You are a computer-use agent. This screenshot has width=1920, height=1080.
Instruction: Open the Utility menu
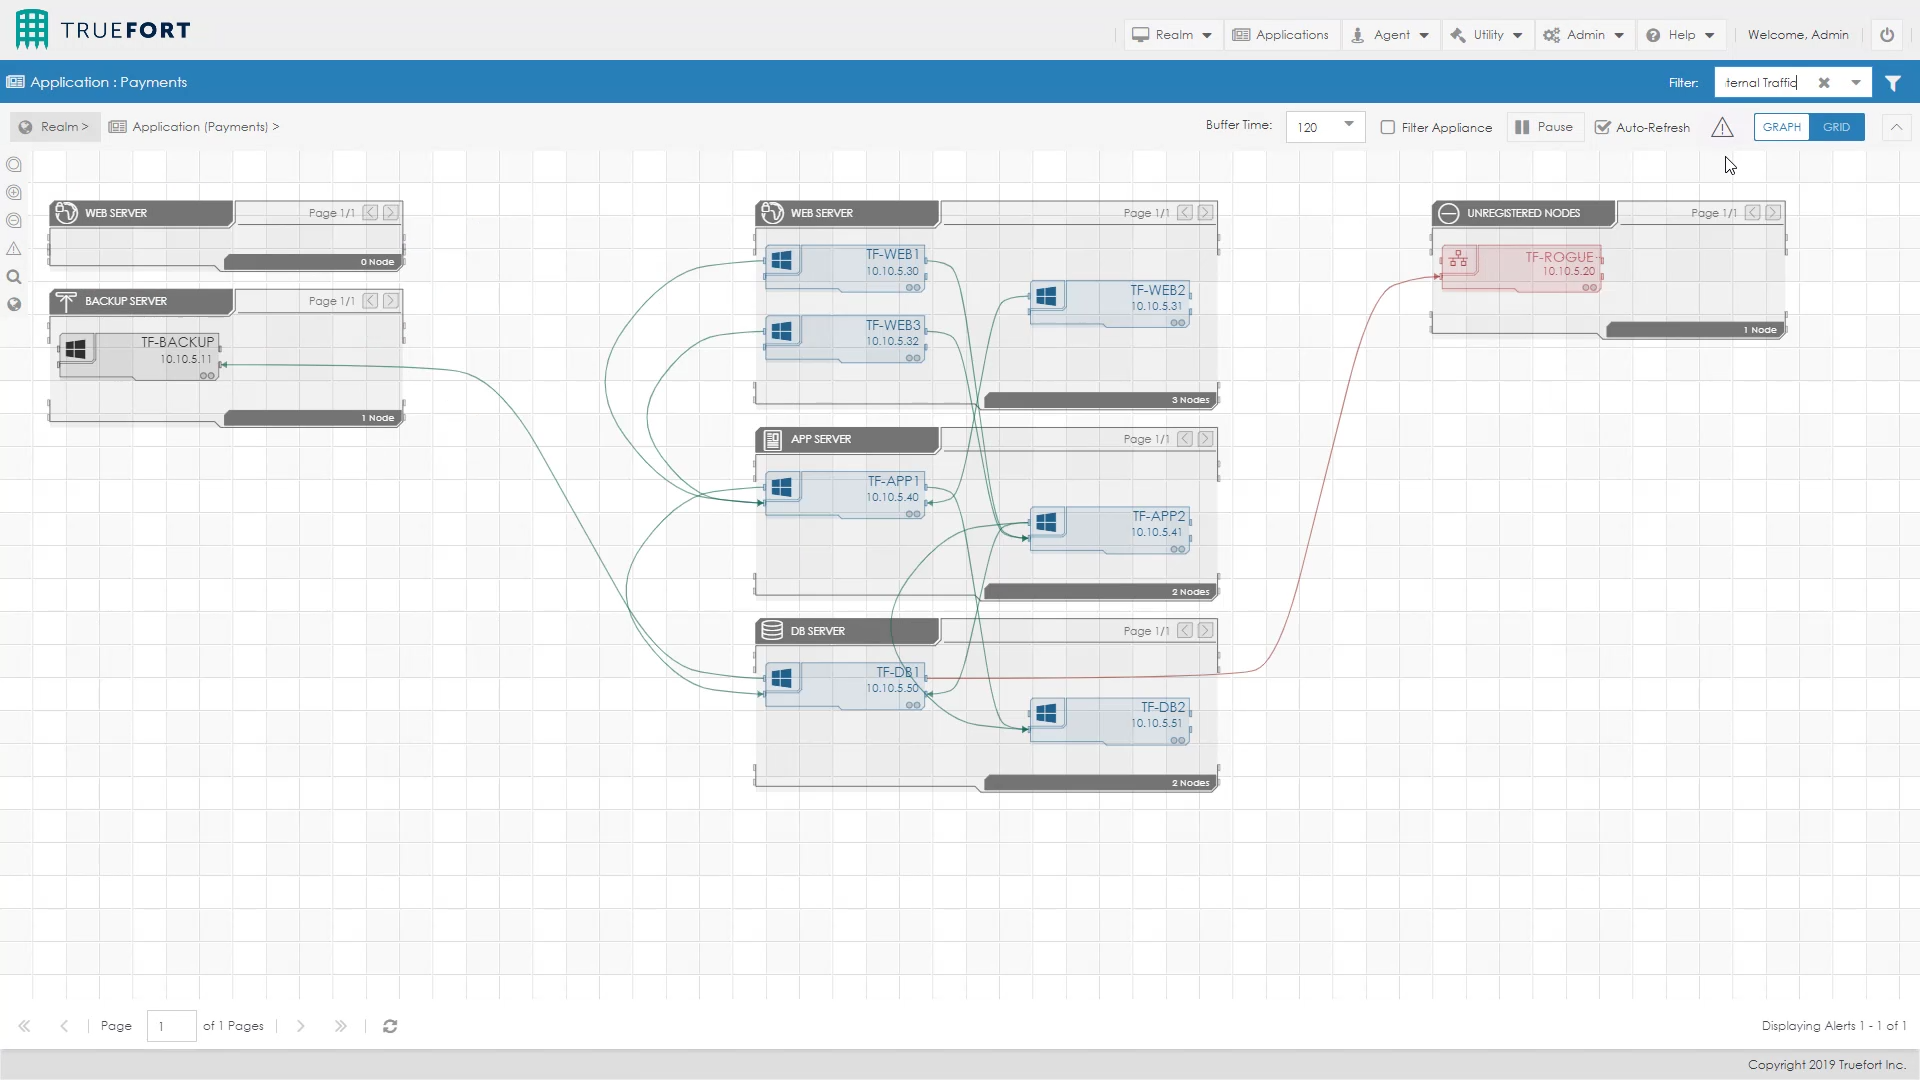coord(1488,35)
